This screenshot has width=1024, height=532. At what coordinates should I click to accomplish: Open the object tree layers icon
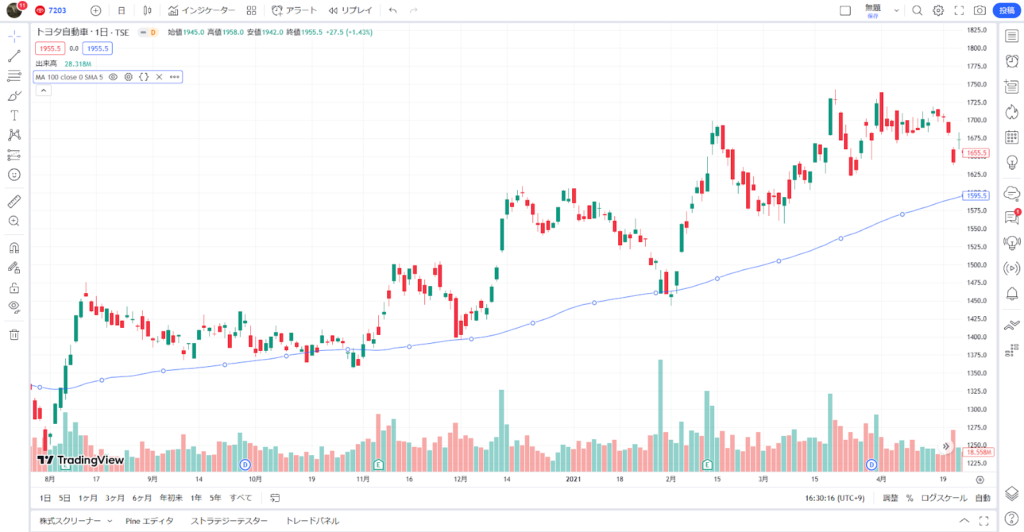[x=1012, y=493]
